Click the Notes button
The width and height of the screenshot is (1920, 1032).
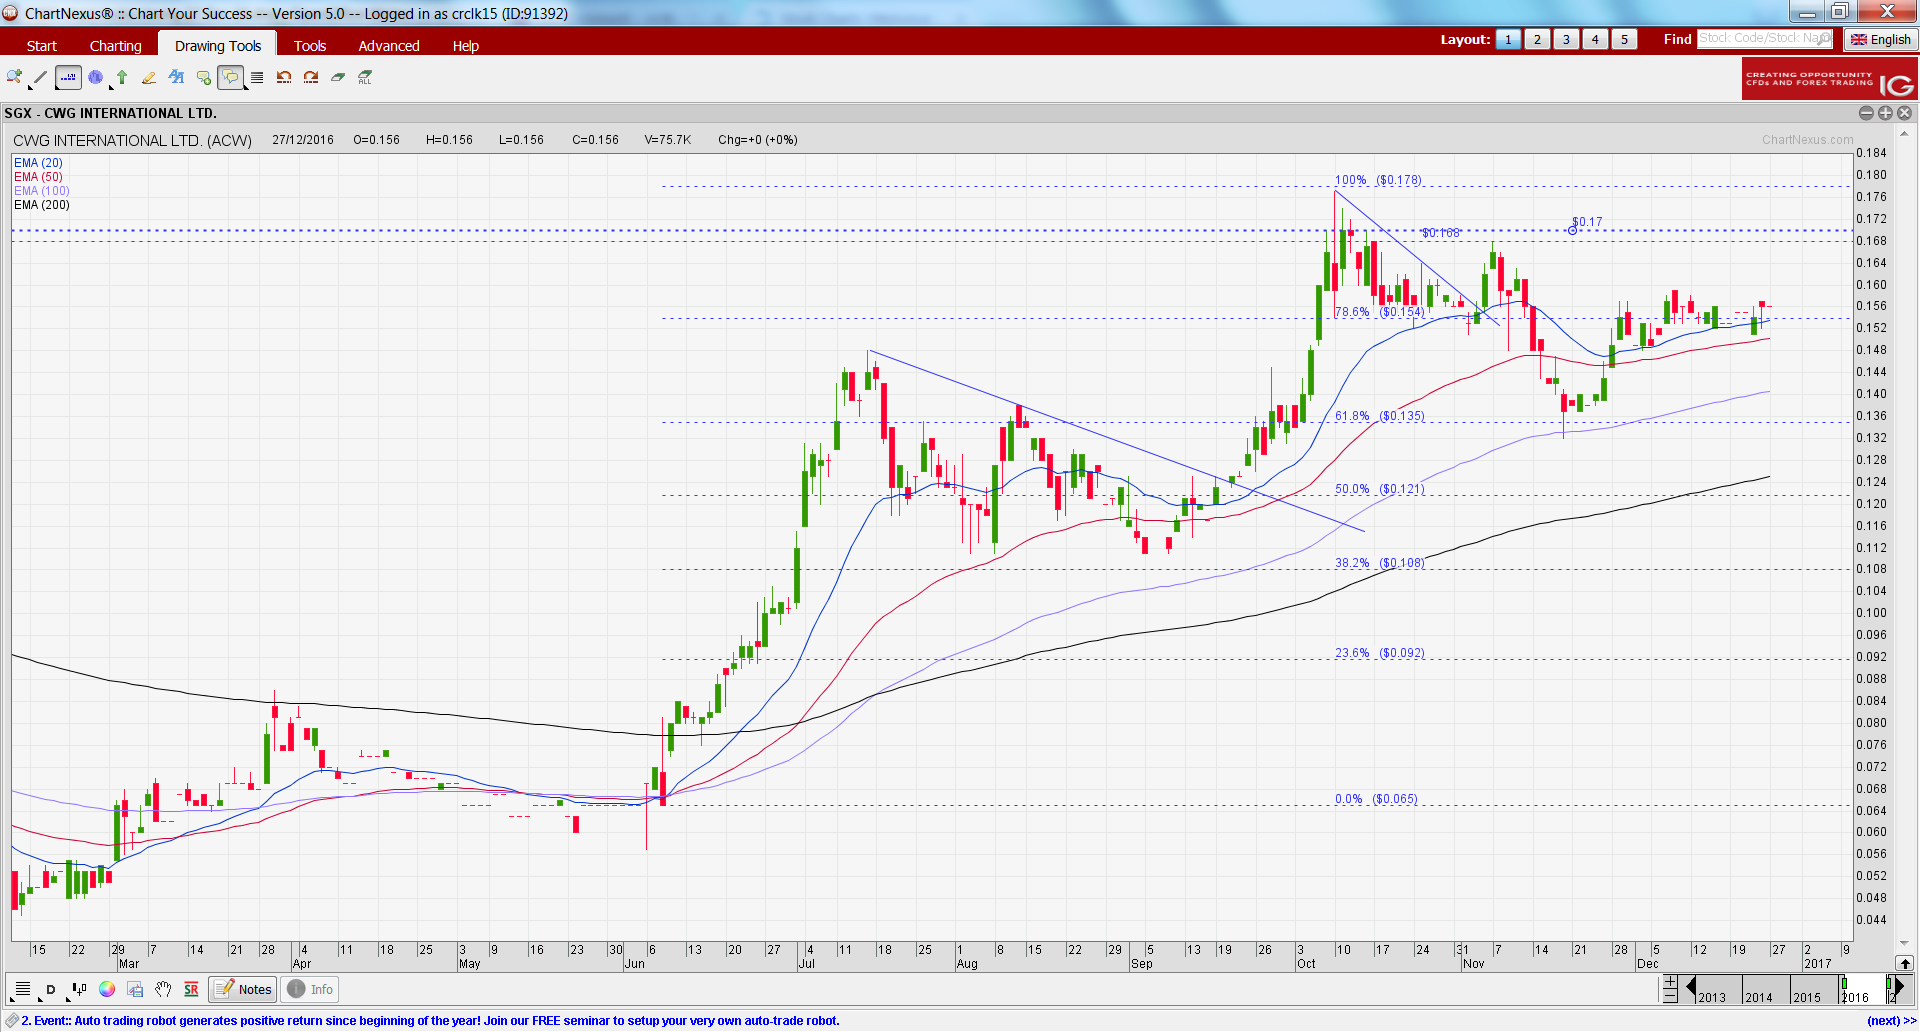(x=243, y=989)
